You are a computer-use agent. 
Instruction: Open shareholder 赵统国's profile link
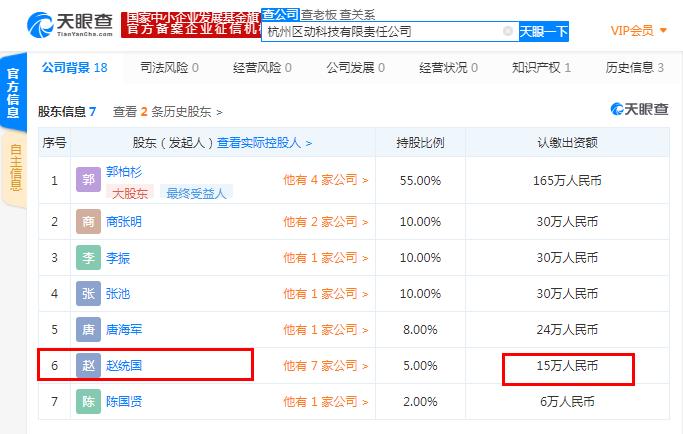[124, 365]
